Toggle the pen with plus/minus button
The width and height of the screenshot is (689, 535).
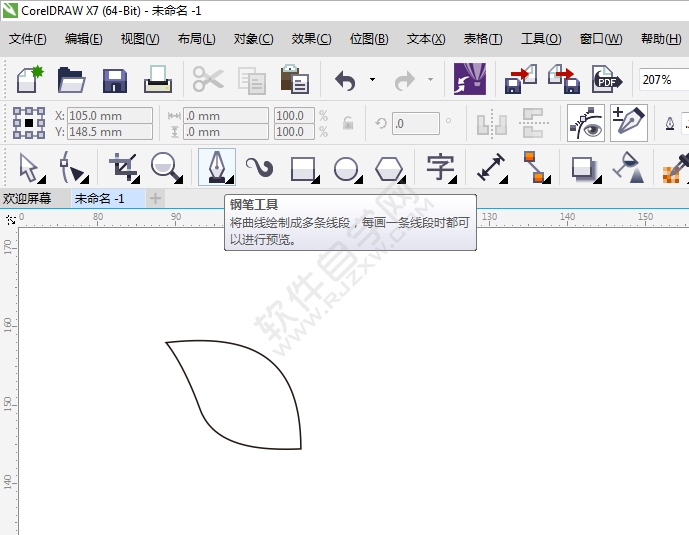coord(629,123)
